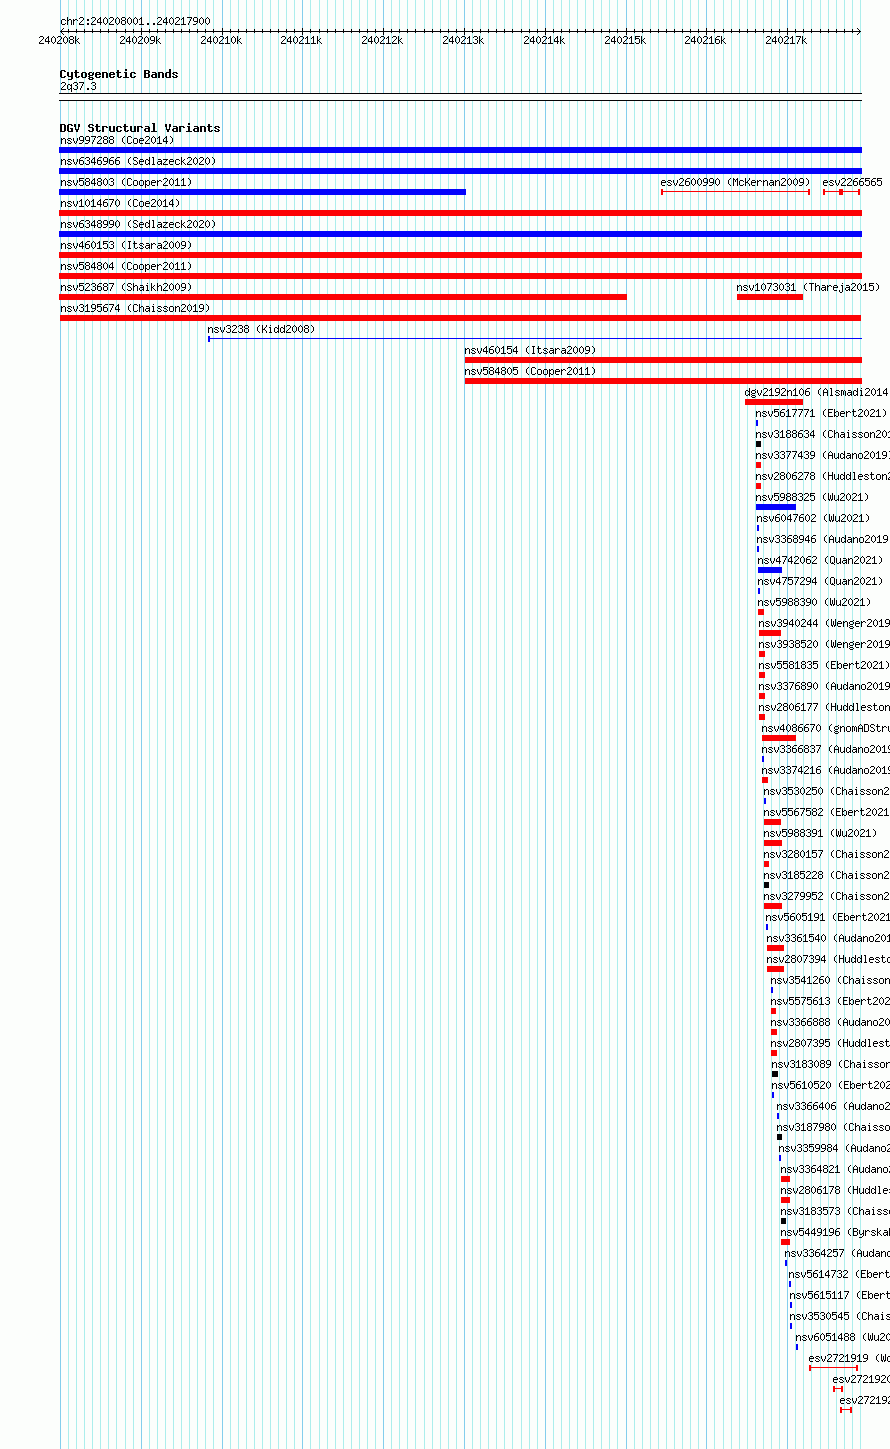Open variant nsv3195674 (Chaisson2019)

pos(135,308)
